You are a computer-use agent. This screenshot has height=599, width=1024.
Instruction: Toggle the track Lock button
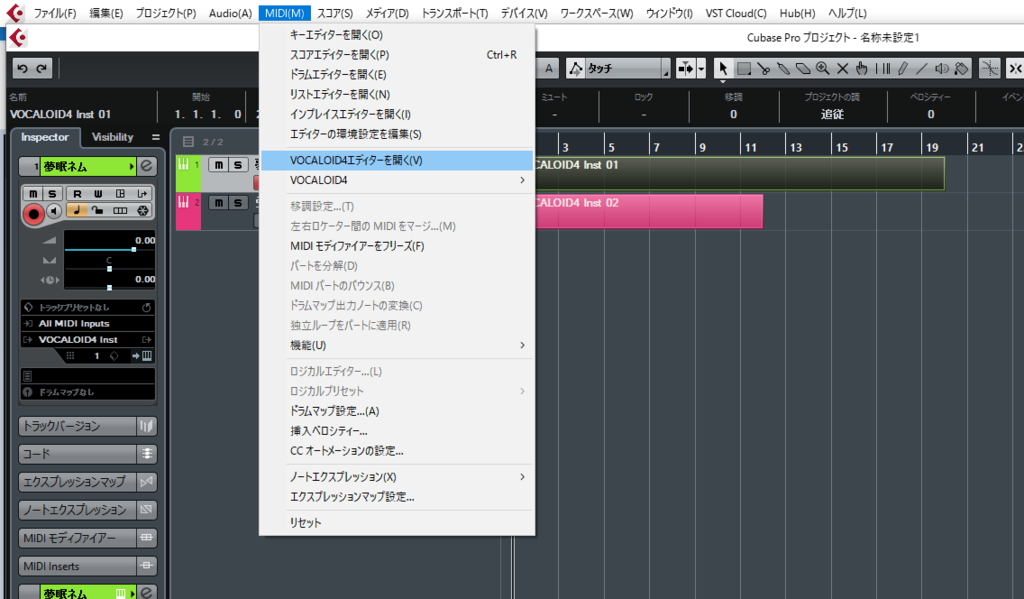pyautogui.click(x=98, y=210)
